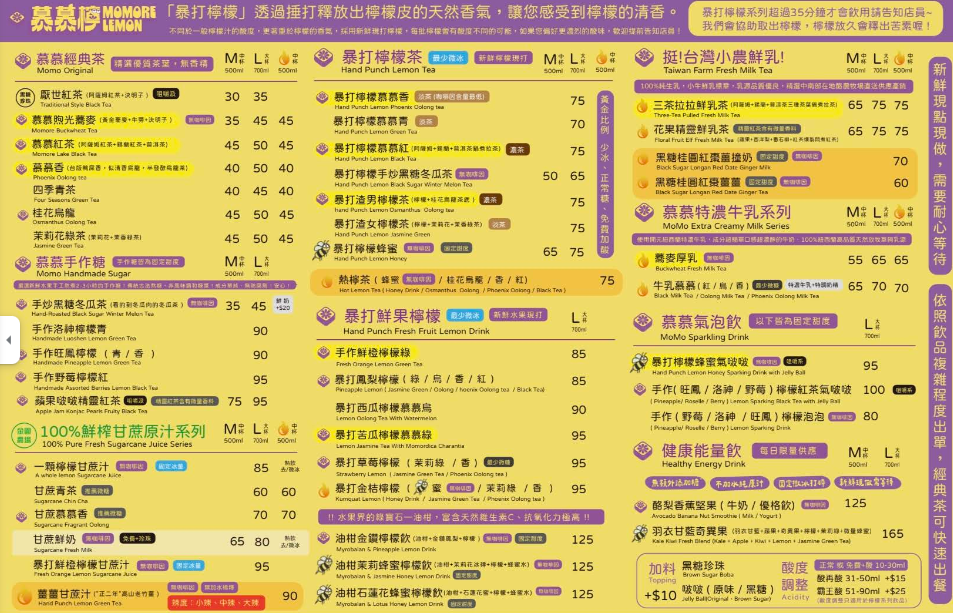Click the flower icon beside Healthy Energy Drink heading
The height and width of the screenshot is (613, 953).
tap(643, 451)
